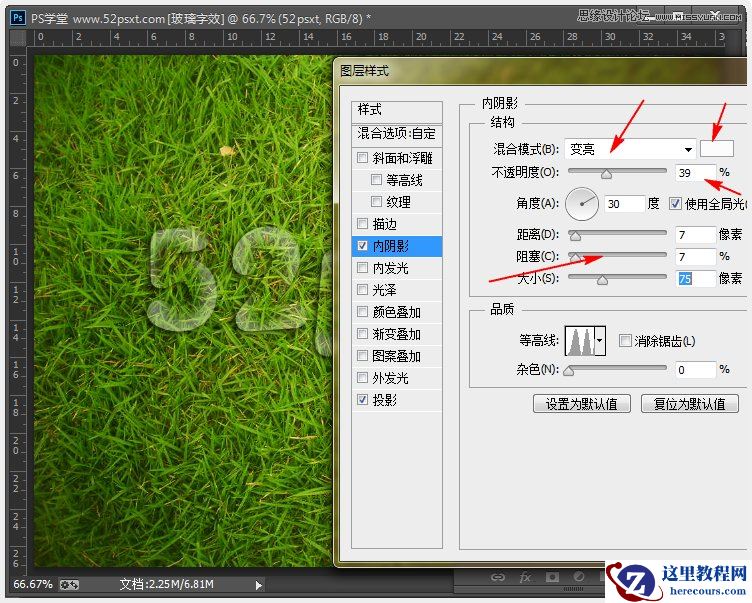Open the 混合模式 blend mode dropdown

630,149
